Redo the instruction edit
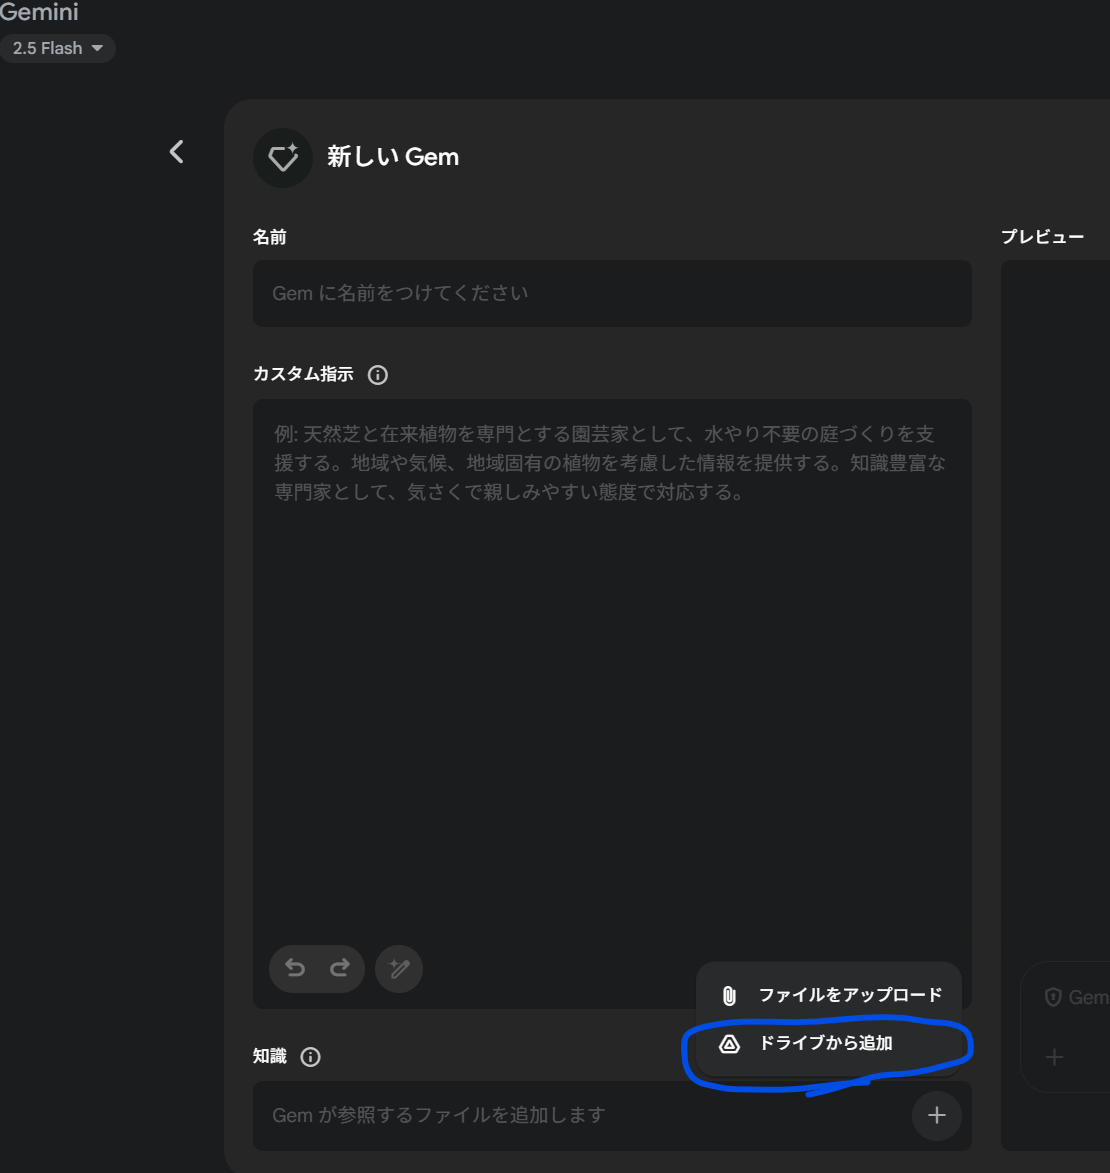 pyautogui.click(x=340, y=969)
